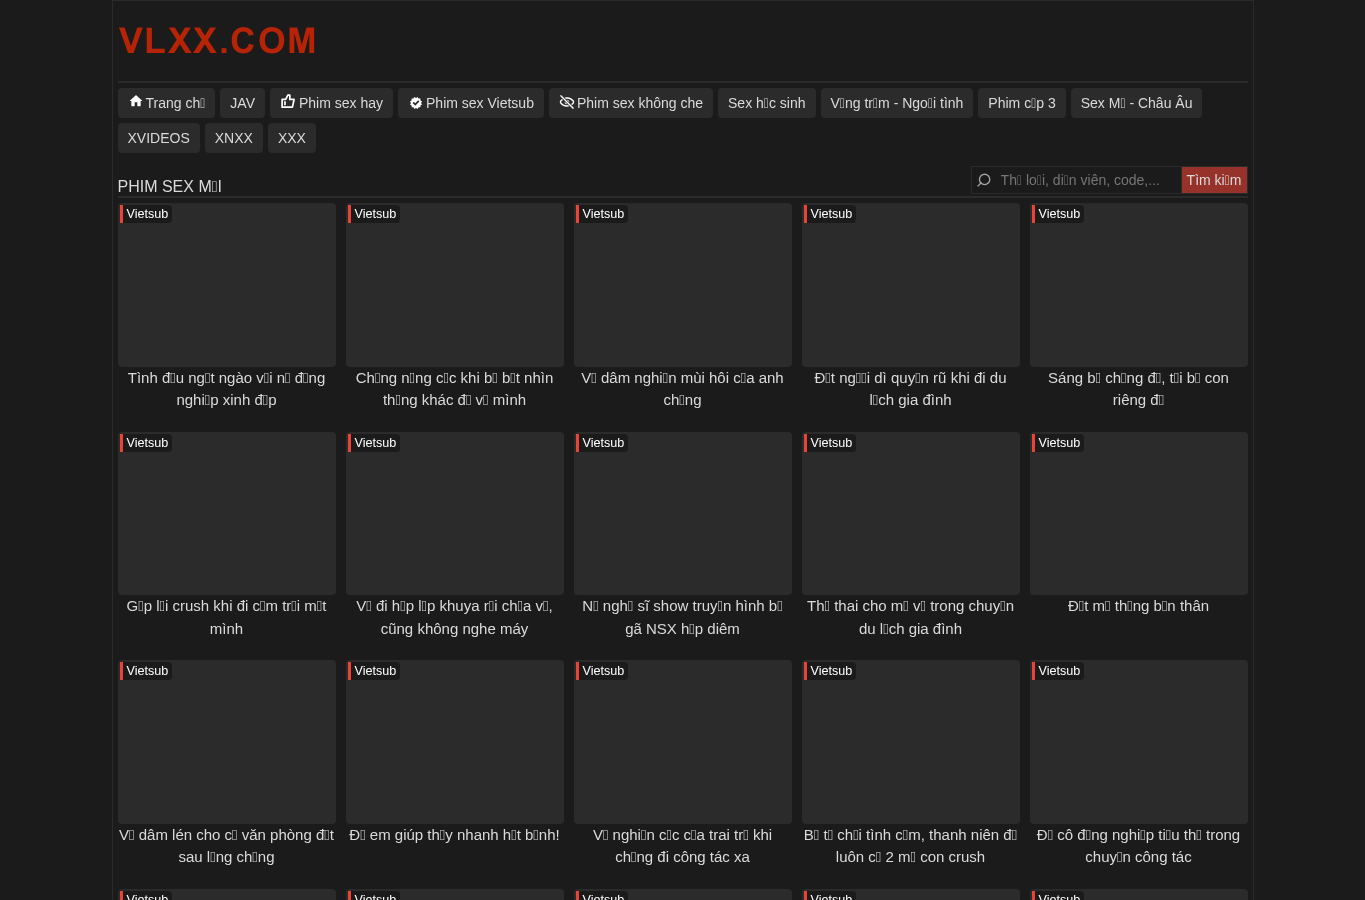The height and width of the screenshot is (900, 1365).
Task: Open the Phim cấp 3 menu item
Action: click(x=1022, y=103)
